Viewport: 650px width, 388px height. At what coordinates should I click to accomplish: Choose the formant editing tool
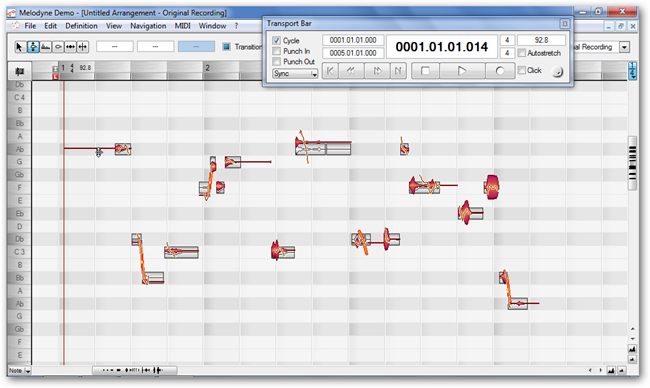[x=45, y=47]
